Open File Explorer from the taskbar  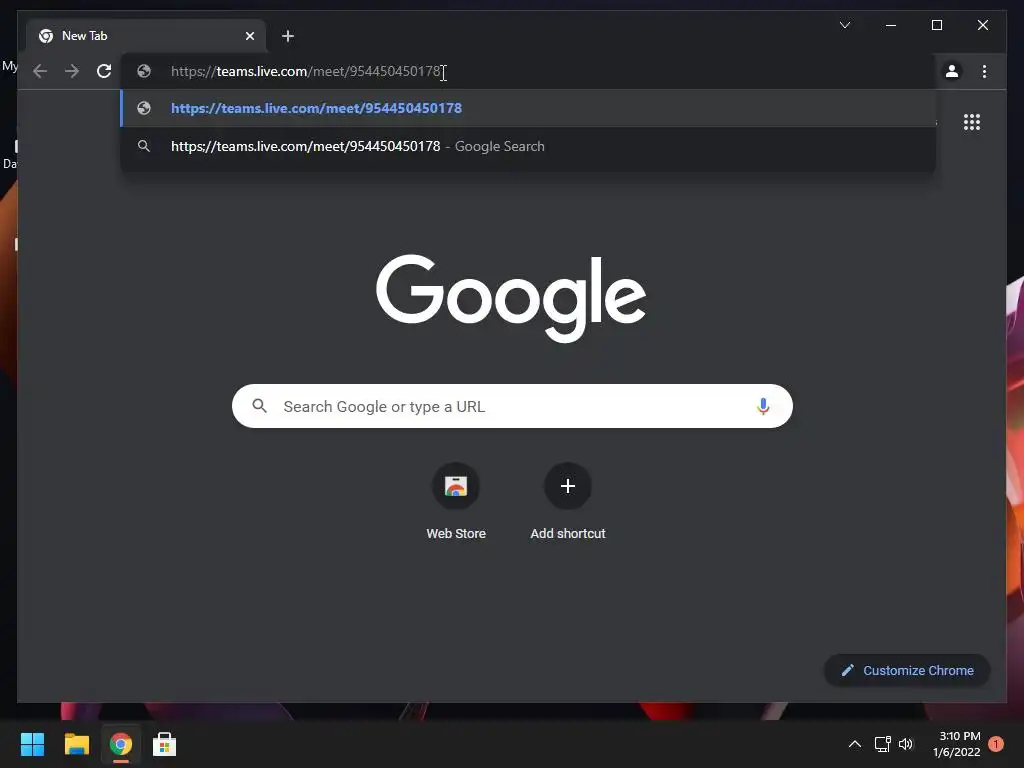pos(76,744)
